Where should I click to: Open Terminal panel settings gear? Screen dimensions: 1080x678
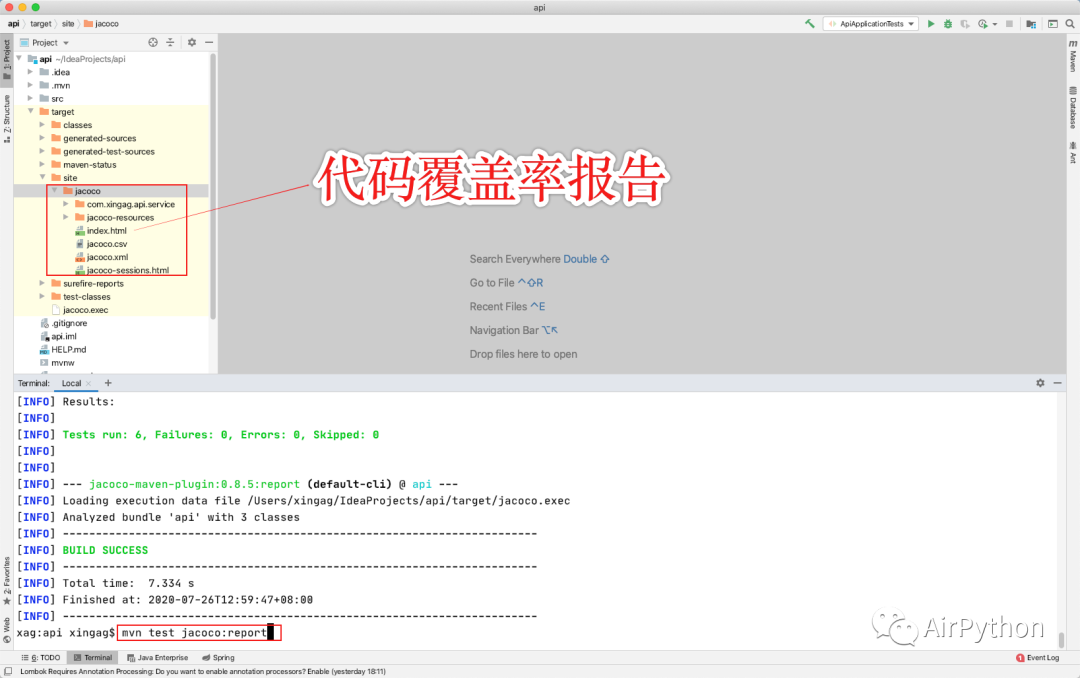tap(1040, 382)
